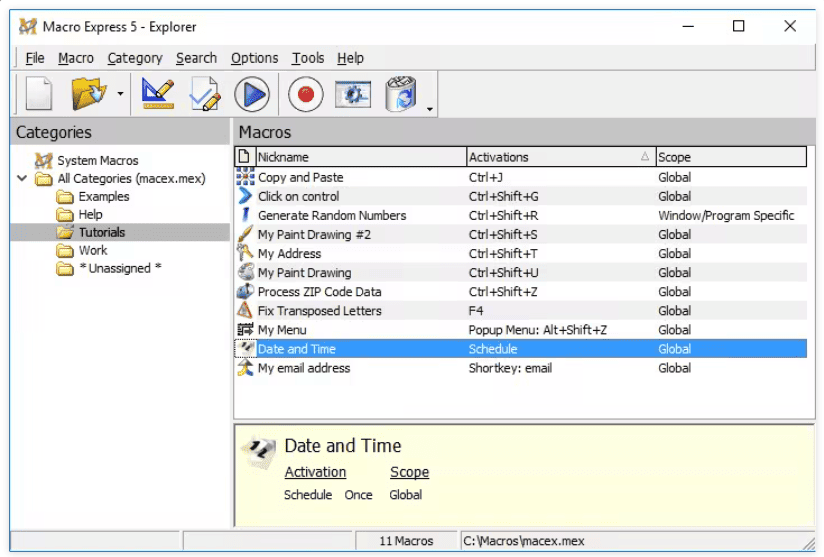Select the My Menu macro name
The image size is (824, 557).
click(282, 330)
